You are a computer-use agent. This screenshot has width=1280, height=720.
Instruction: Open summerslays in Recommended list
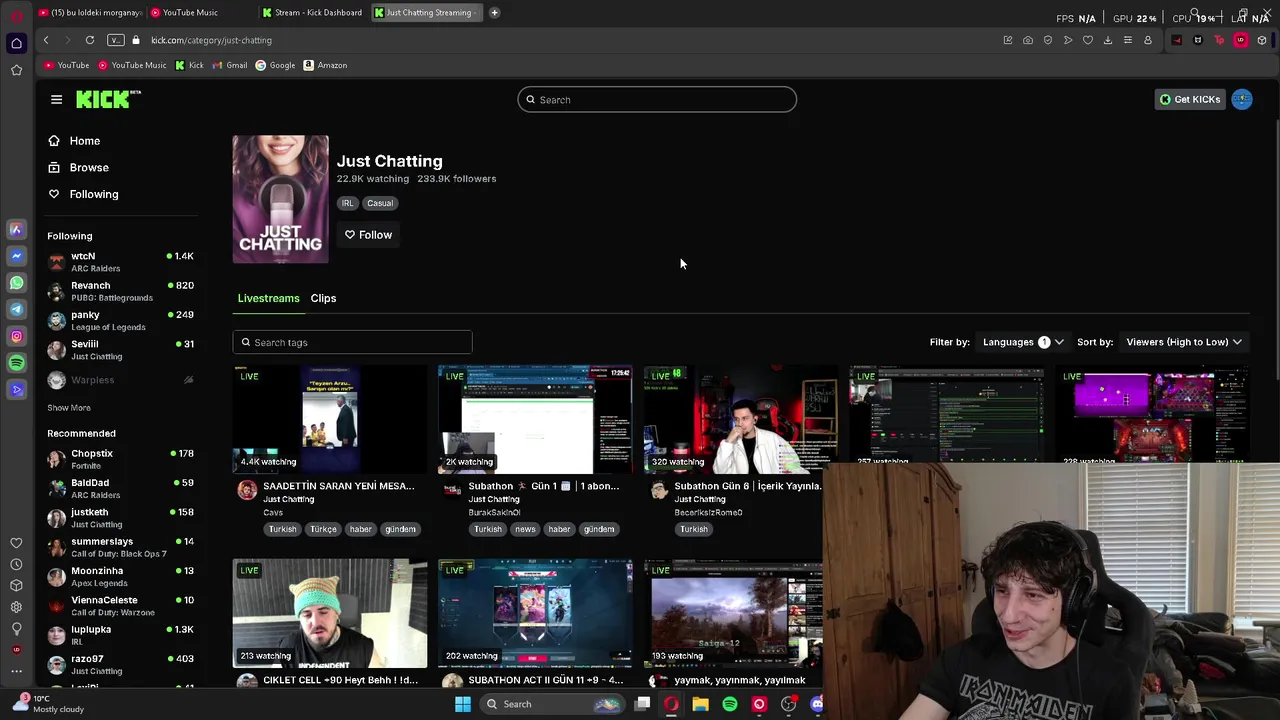(x=120, y=547)
